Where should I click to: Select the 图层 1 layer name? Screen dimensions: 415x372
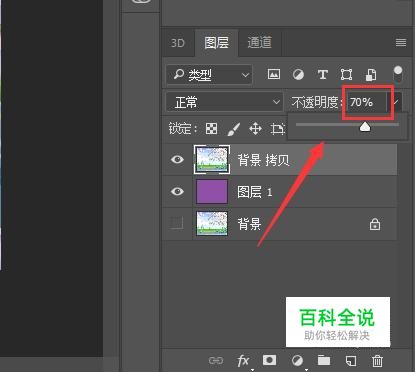pos(255,192)
